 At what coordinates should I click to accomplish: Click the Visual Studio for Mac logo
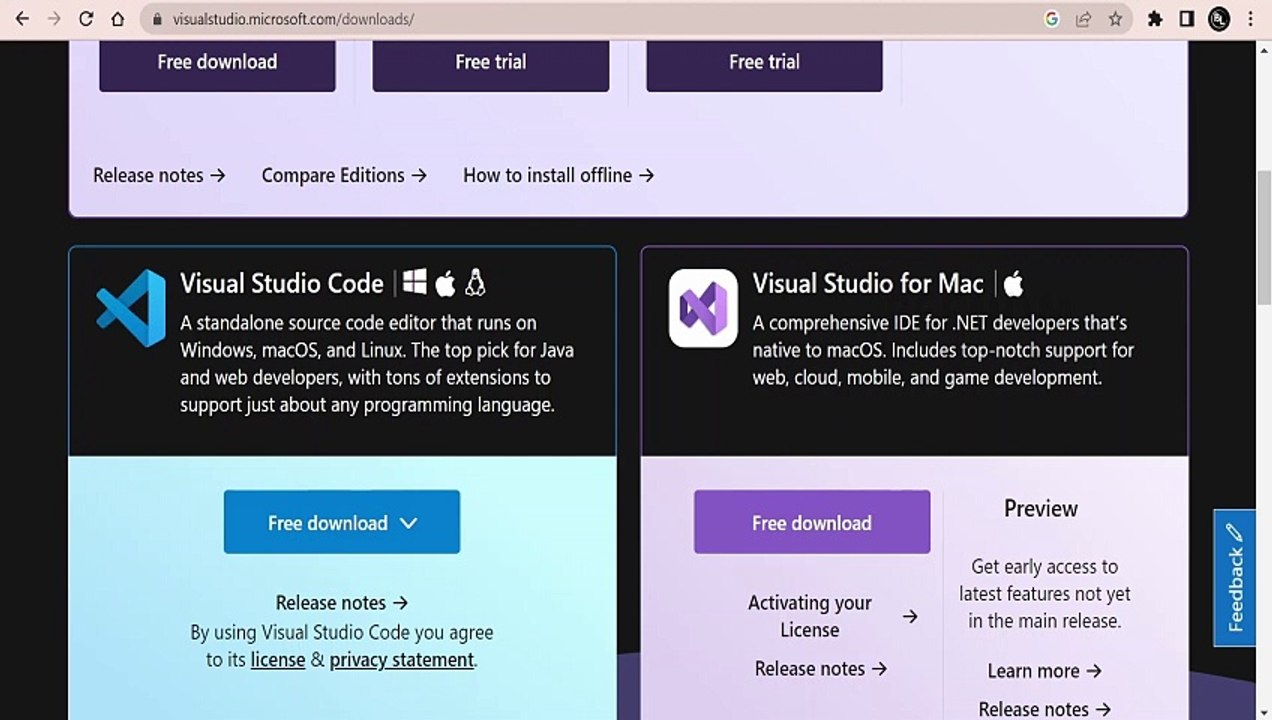(703, 308)
